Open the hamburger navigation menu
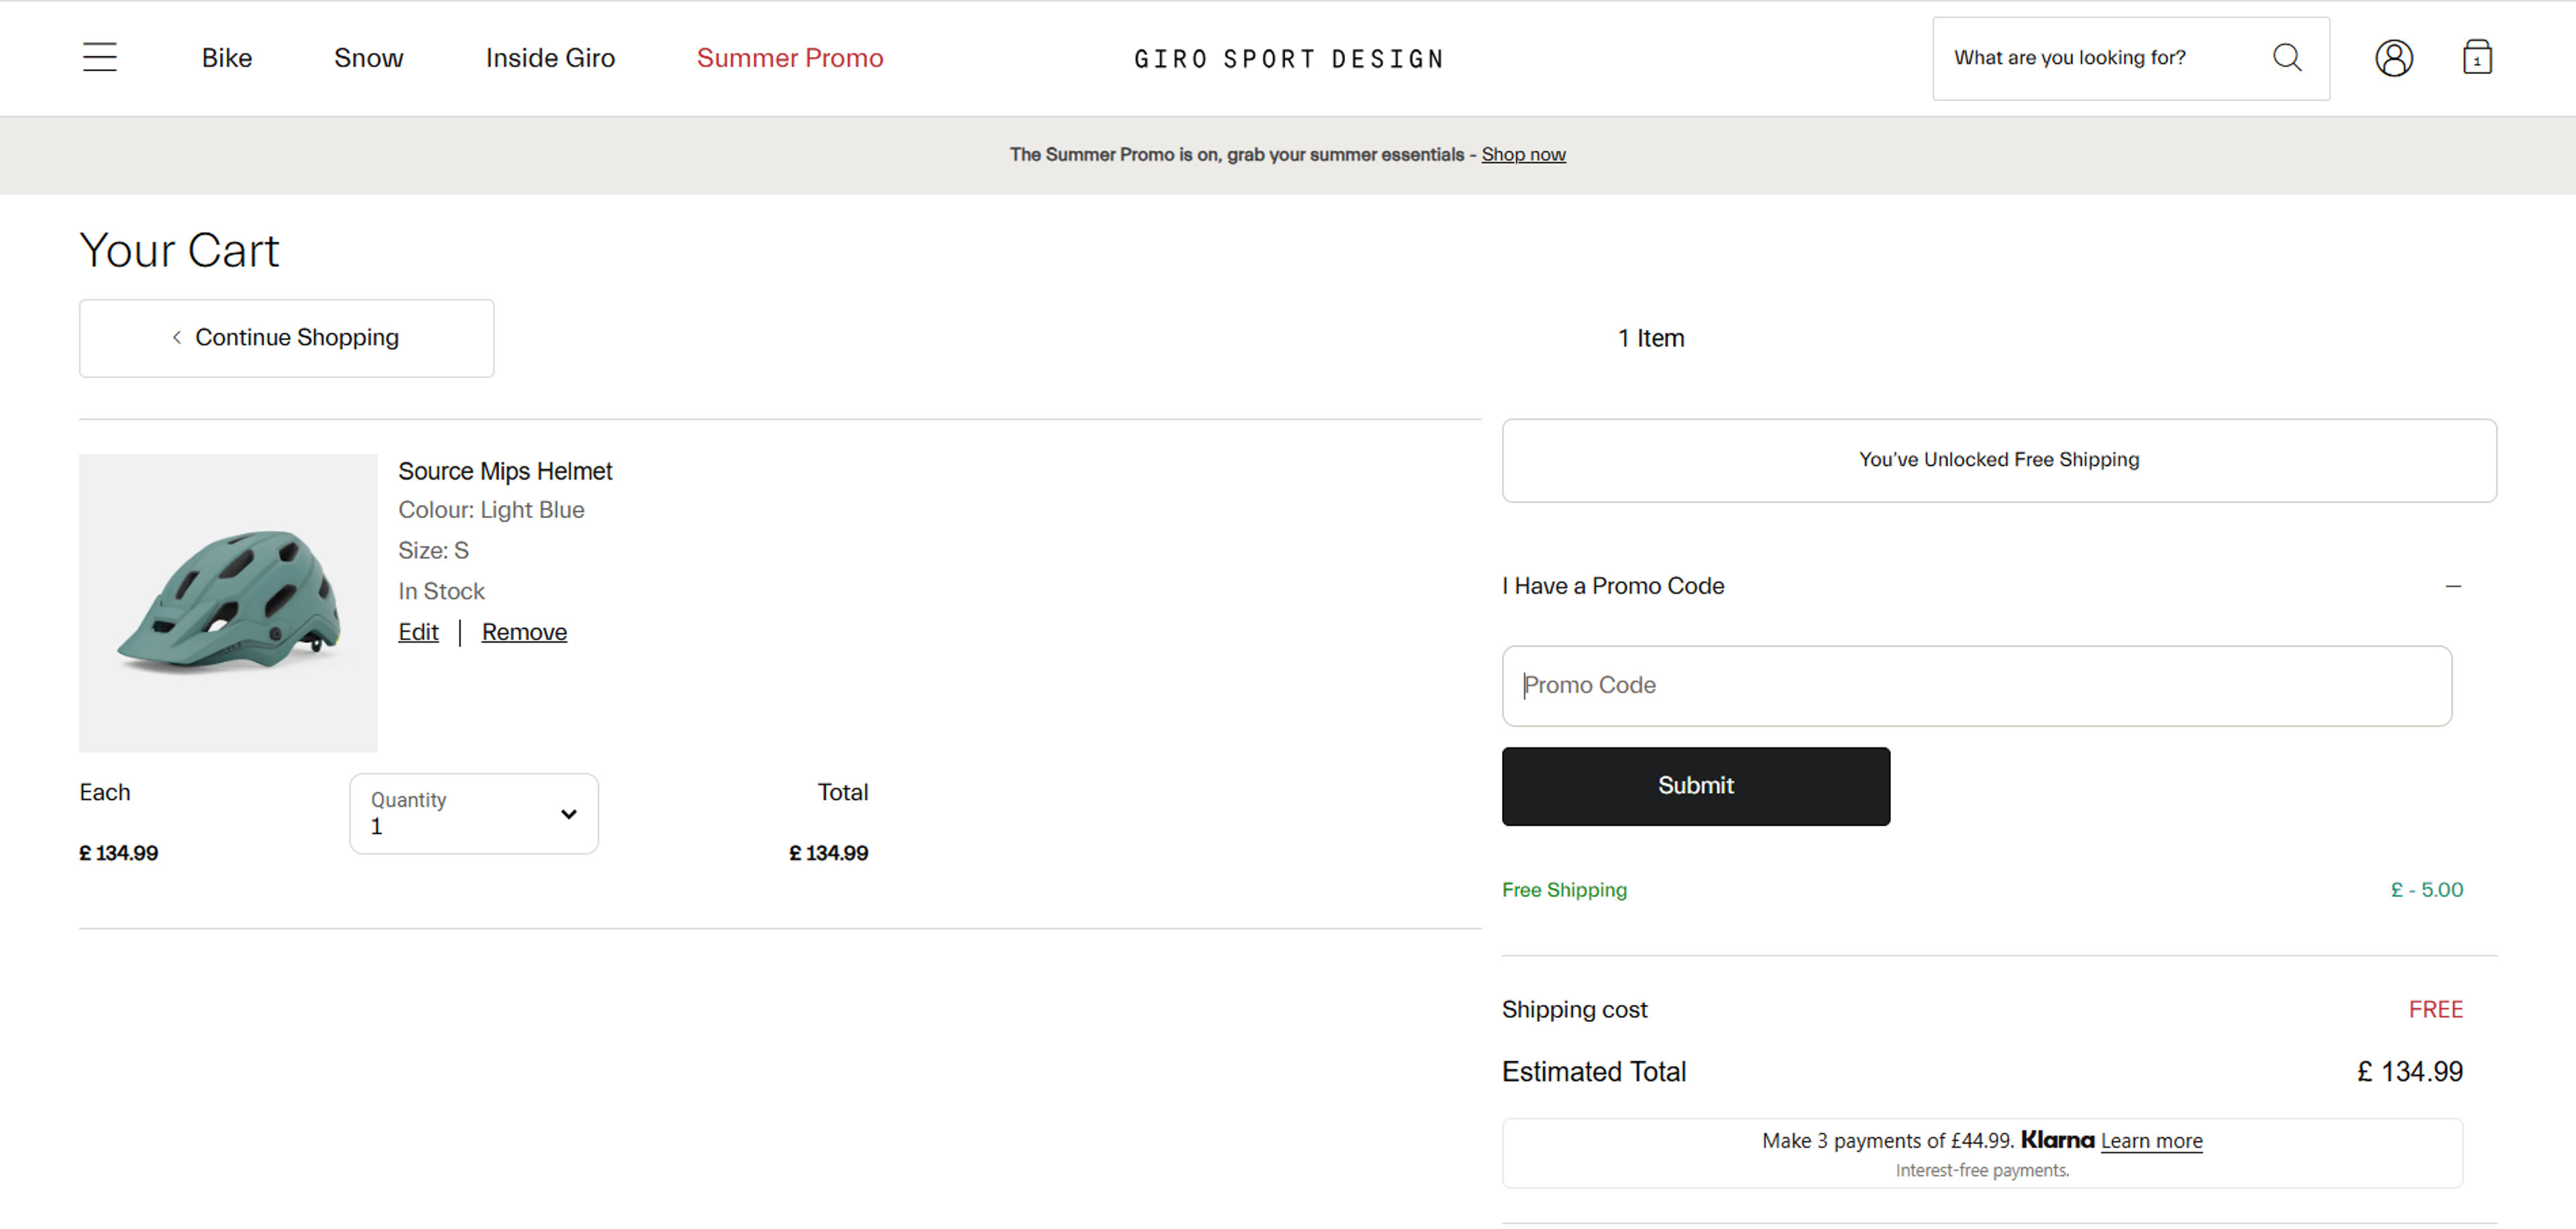 click(100, 57)
